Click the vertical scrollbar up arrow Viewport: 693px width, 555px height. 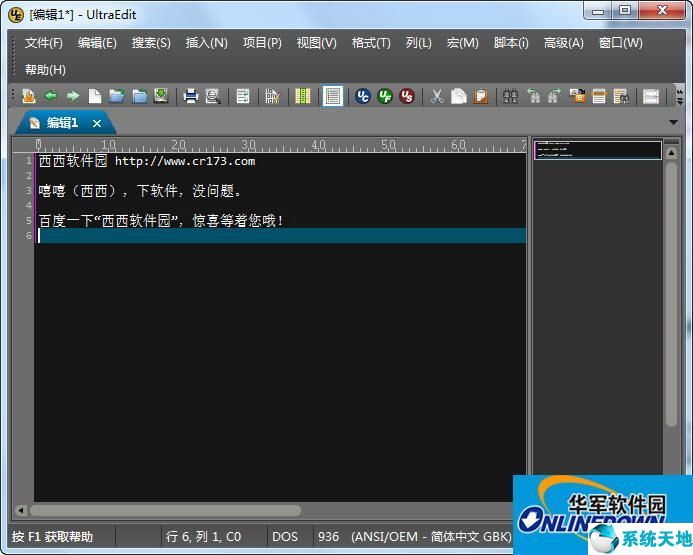click(x=671, y=153)
